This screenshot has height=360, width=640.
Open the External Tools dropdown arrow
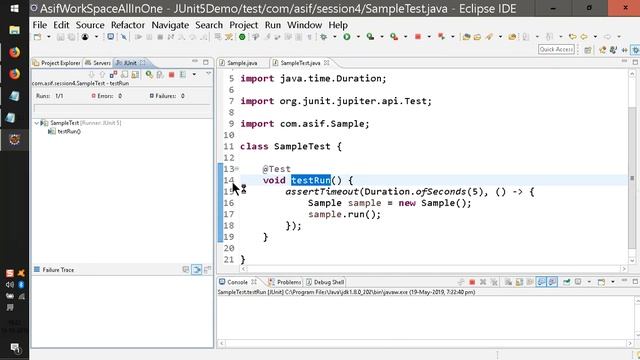point(405,37)
